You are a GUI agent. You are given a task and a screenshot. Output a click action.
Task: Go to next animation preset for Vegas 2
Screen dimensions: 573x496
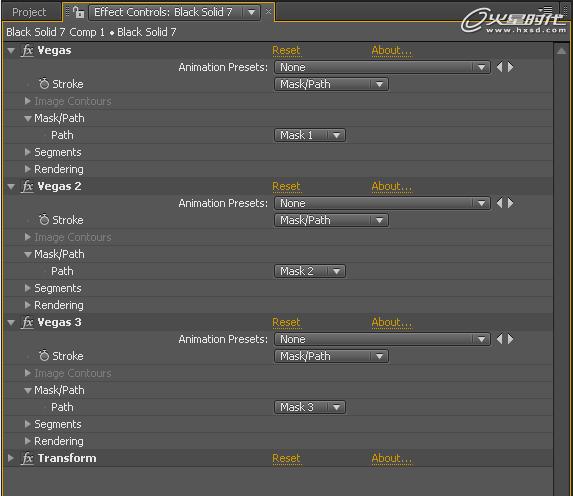coord(511,203)
